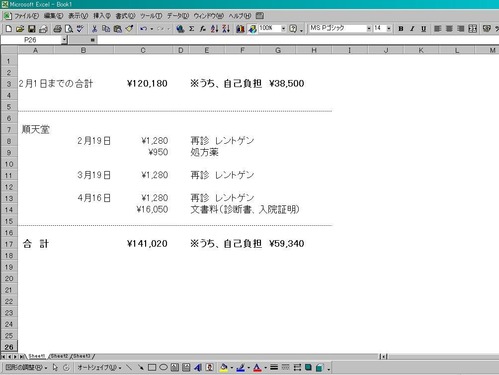
Task: Apply yellow Fill Color bucket
Action: coord(224,368)
